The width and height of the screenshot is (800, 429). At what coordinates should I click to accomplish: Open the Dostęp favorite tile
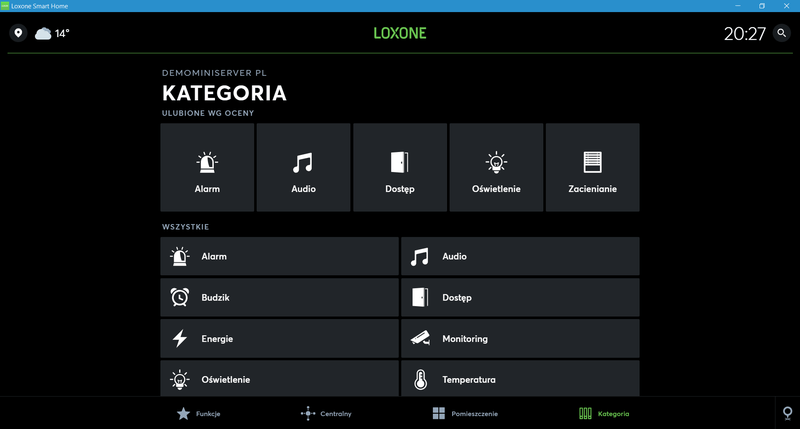point(400,167)
